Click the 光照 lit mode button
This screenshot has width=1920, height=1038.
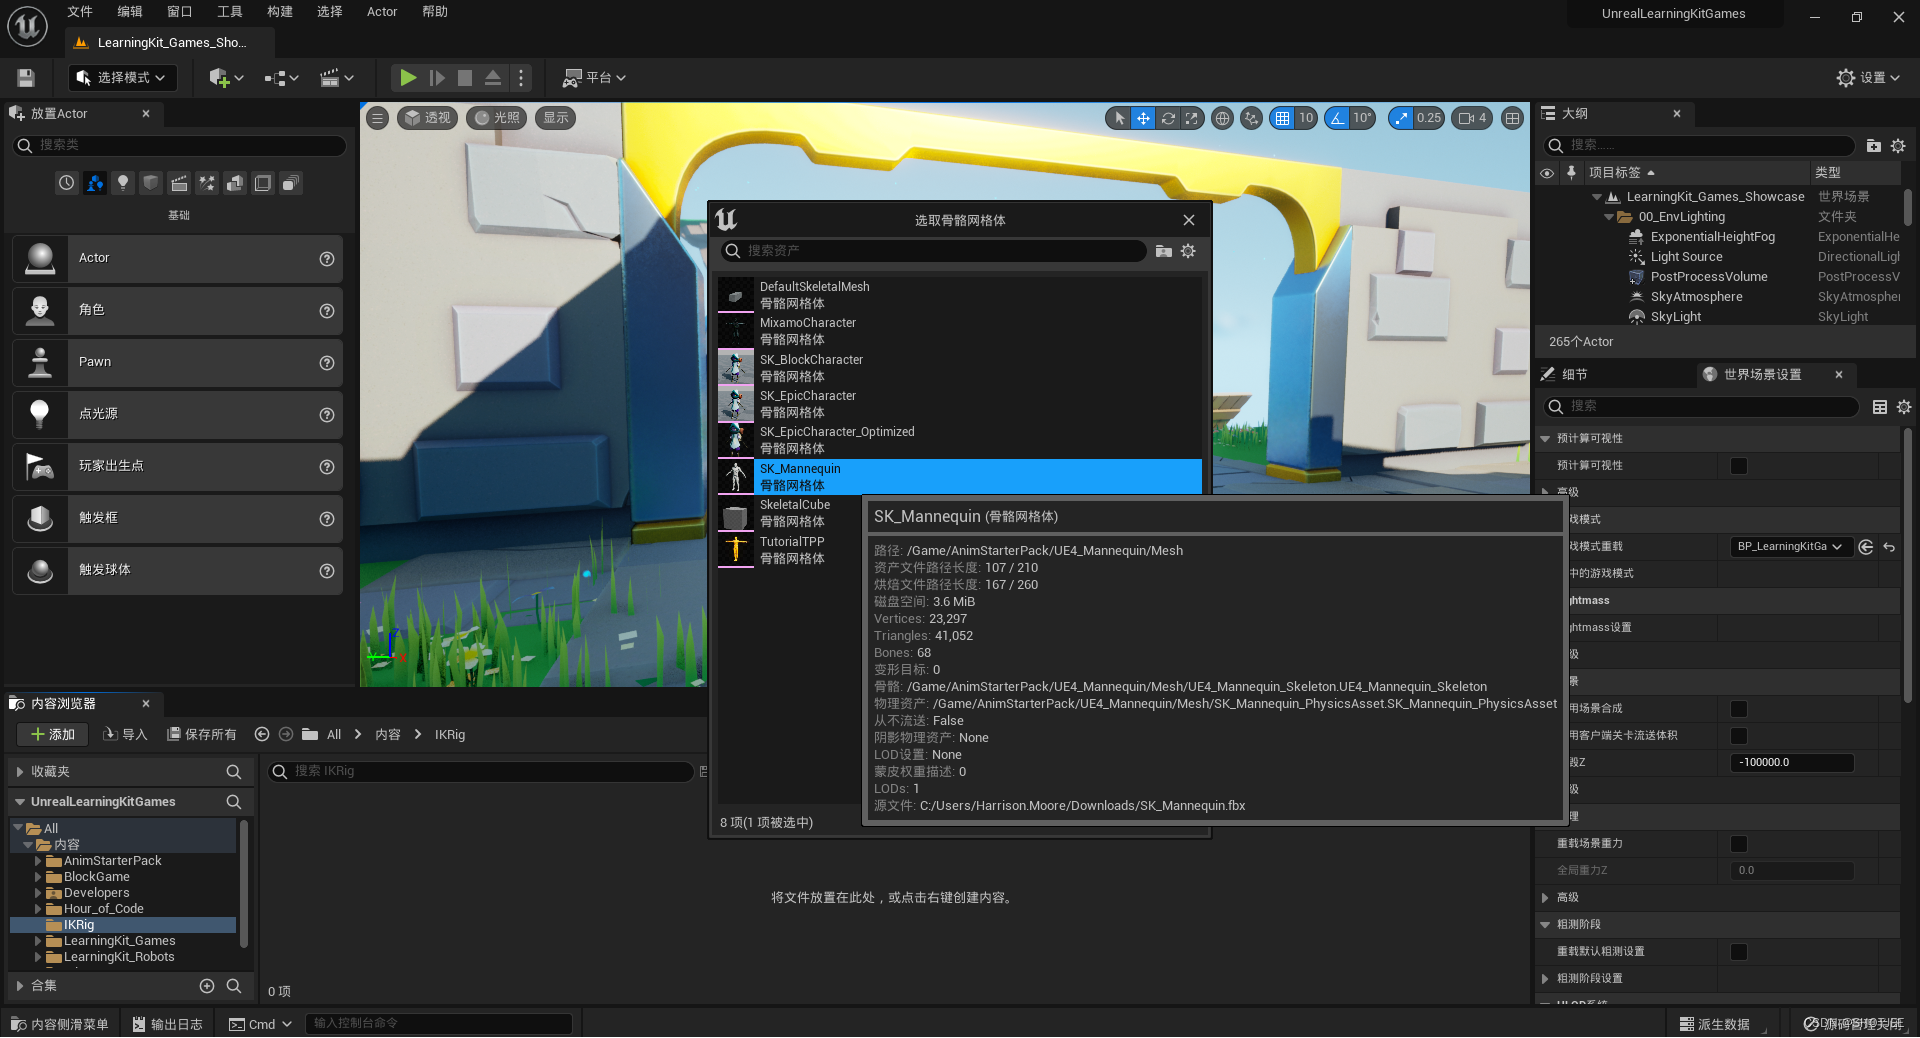click(497, 118)
